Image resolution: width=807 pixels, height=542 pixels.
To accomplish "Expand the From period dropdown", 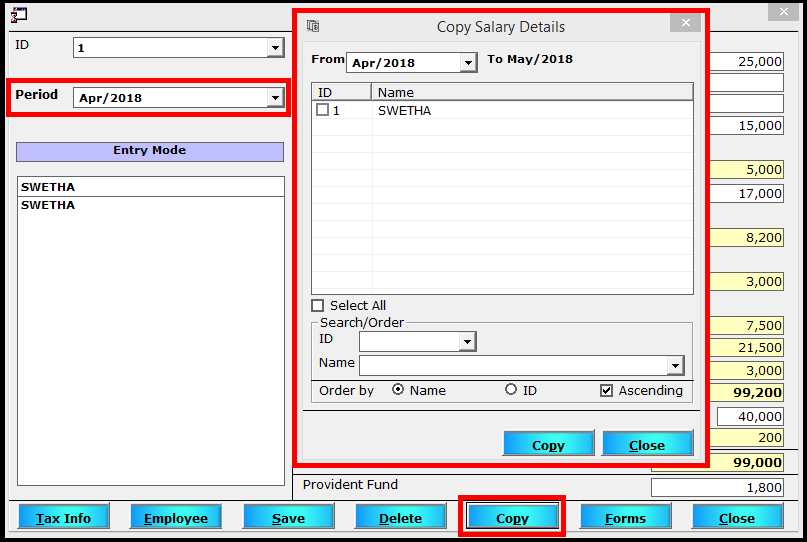I will click(468, 63).
